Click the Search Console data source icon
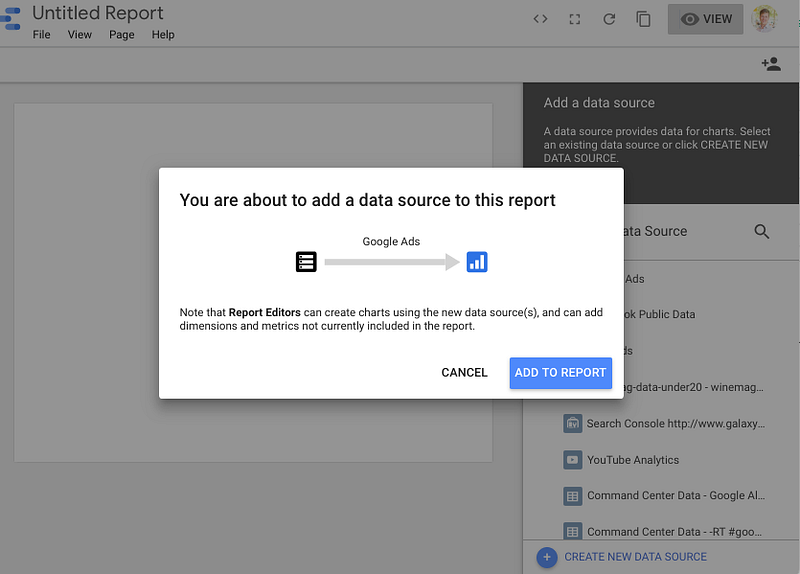 coord(572,423)
